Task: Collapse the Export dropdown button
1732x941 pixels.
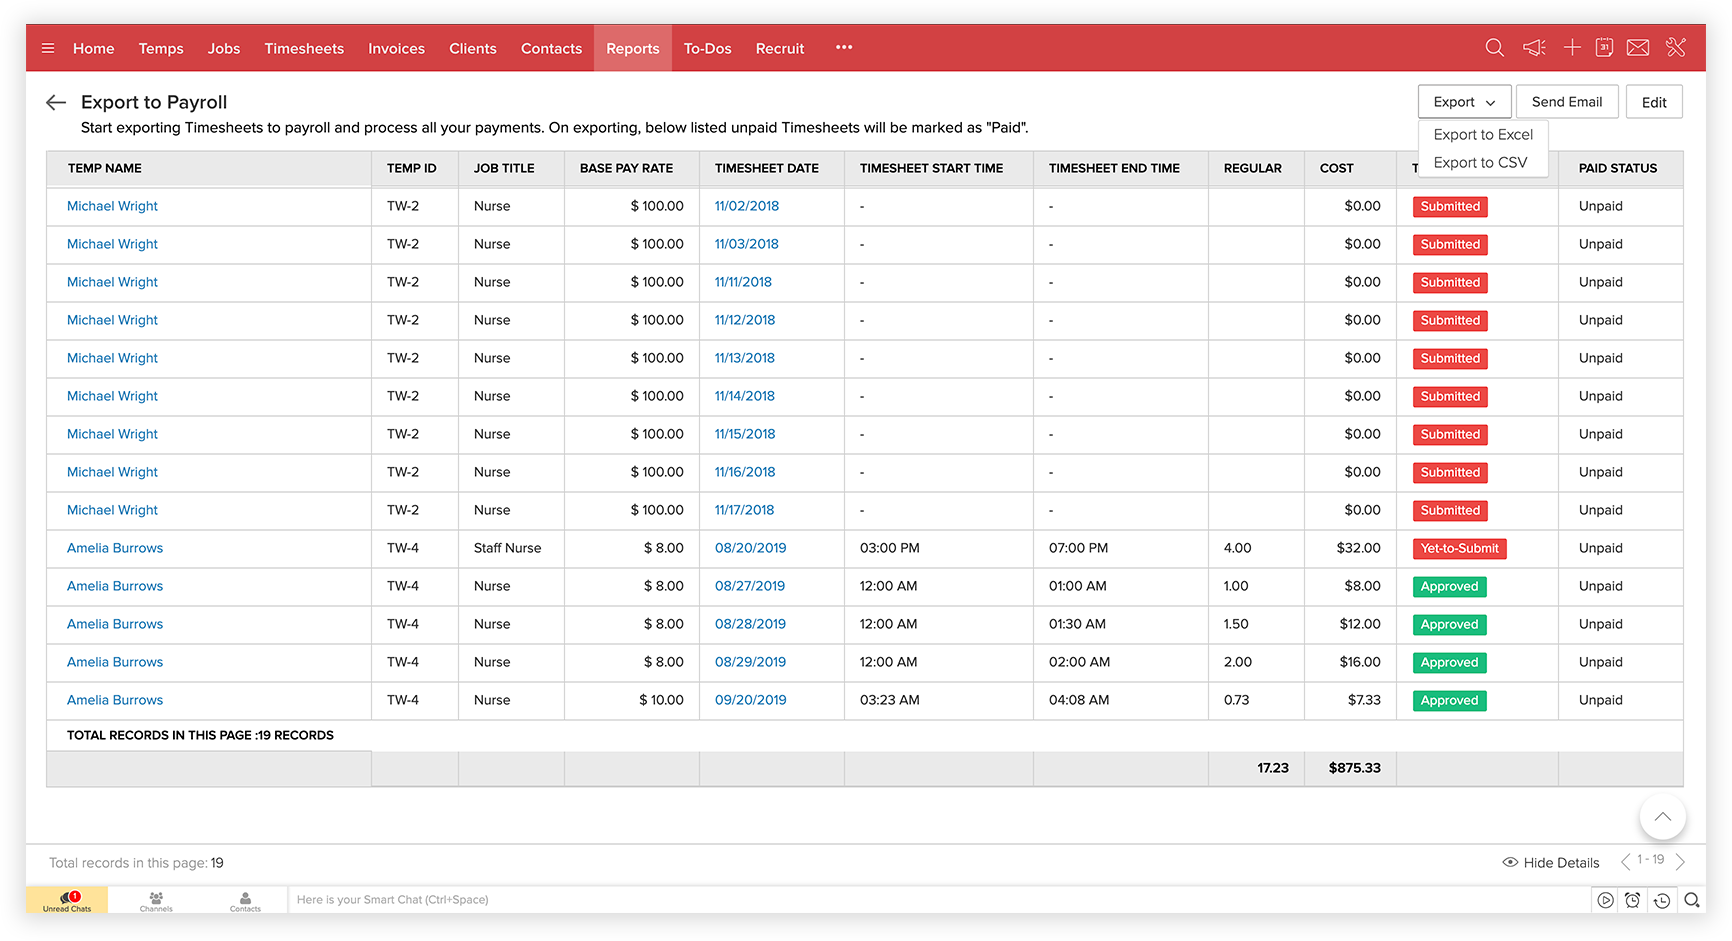Action: (x=1464, y=102)
